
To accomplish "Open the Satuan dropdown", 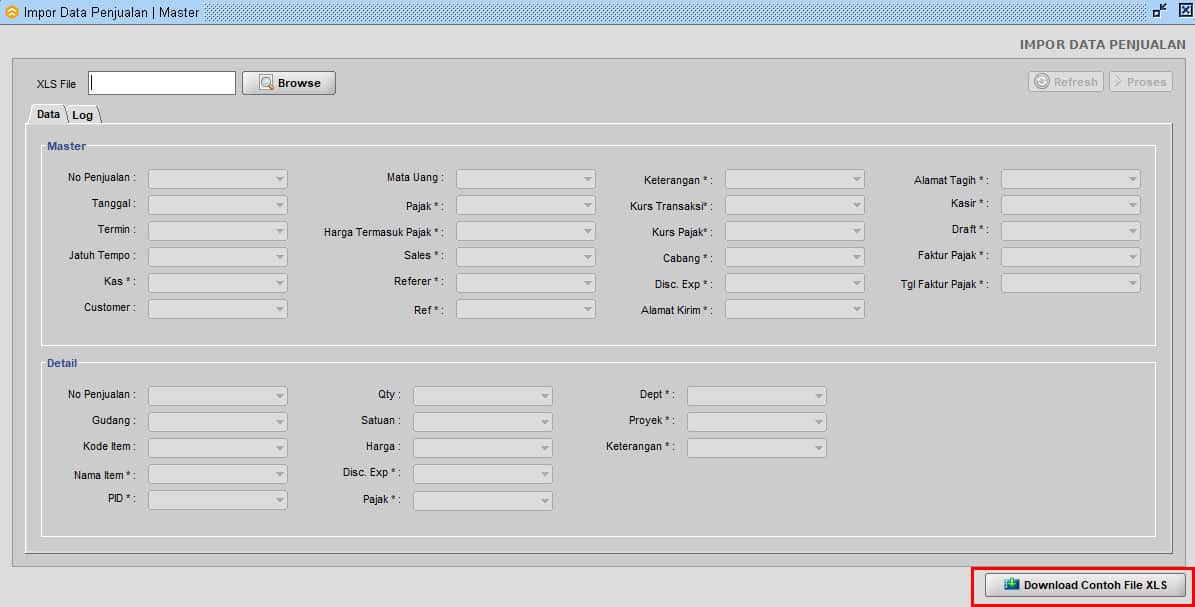I will coord(483,422).
